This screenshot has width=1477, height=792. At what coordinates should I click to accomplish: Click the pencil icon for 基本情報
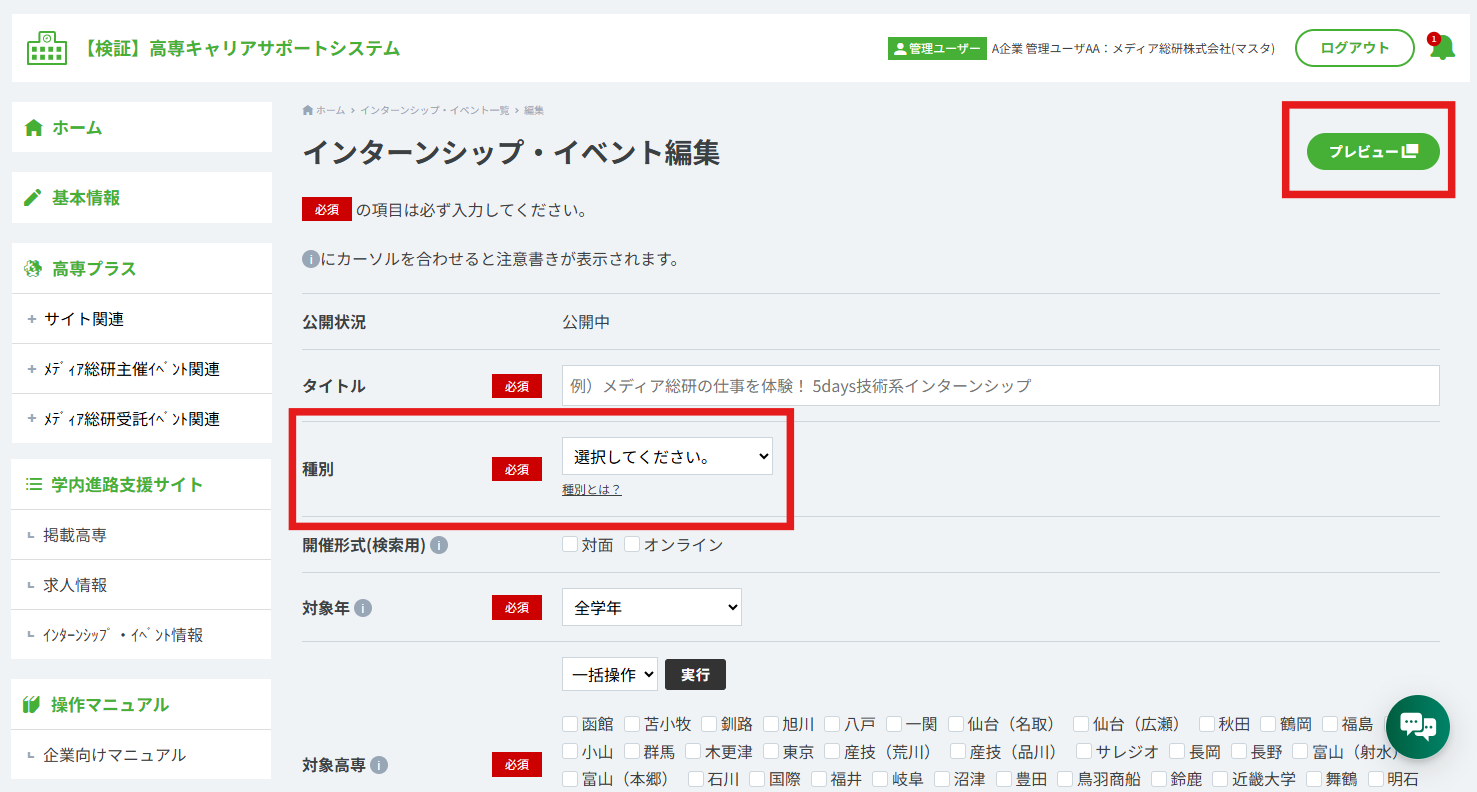click(33, 198)
